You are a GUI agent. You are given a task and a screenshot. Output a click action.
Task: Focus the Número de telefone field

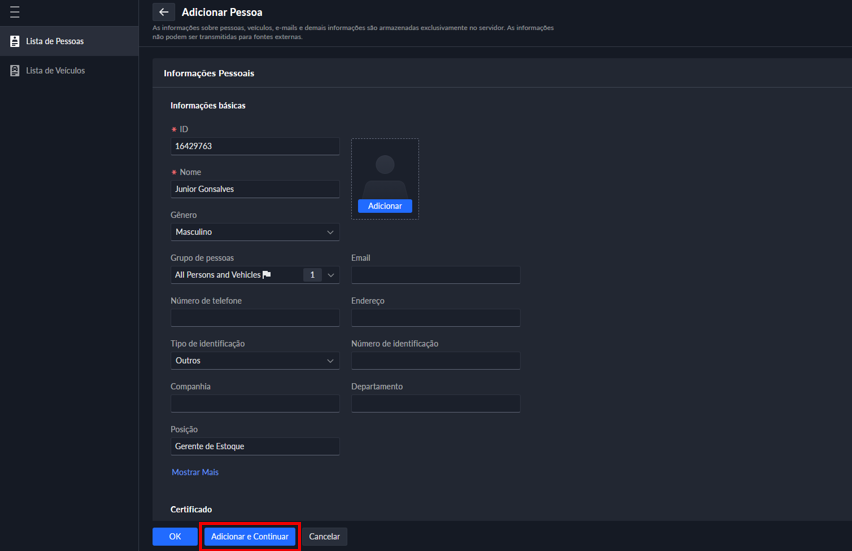tap(254, 318)
